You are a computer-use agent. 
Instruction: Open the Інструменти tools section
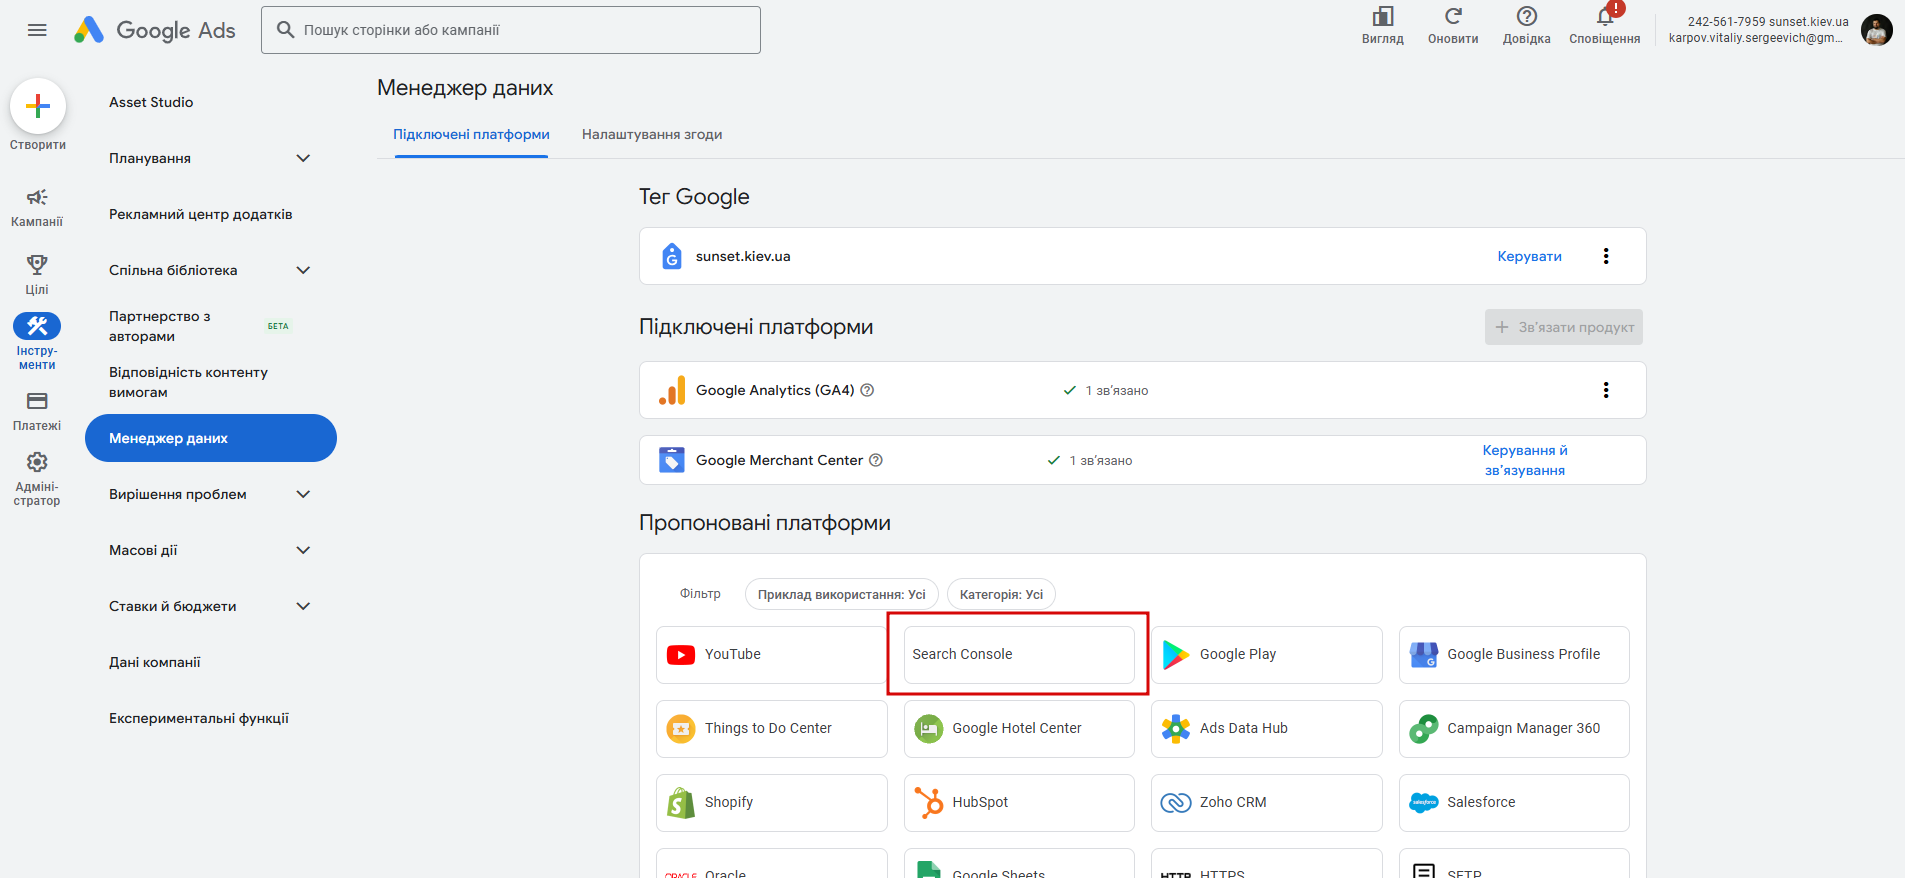point(37,341)
